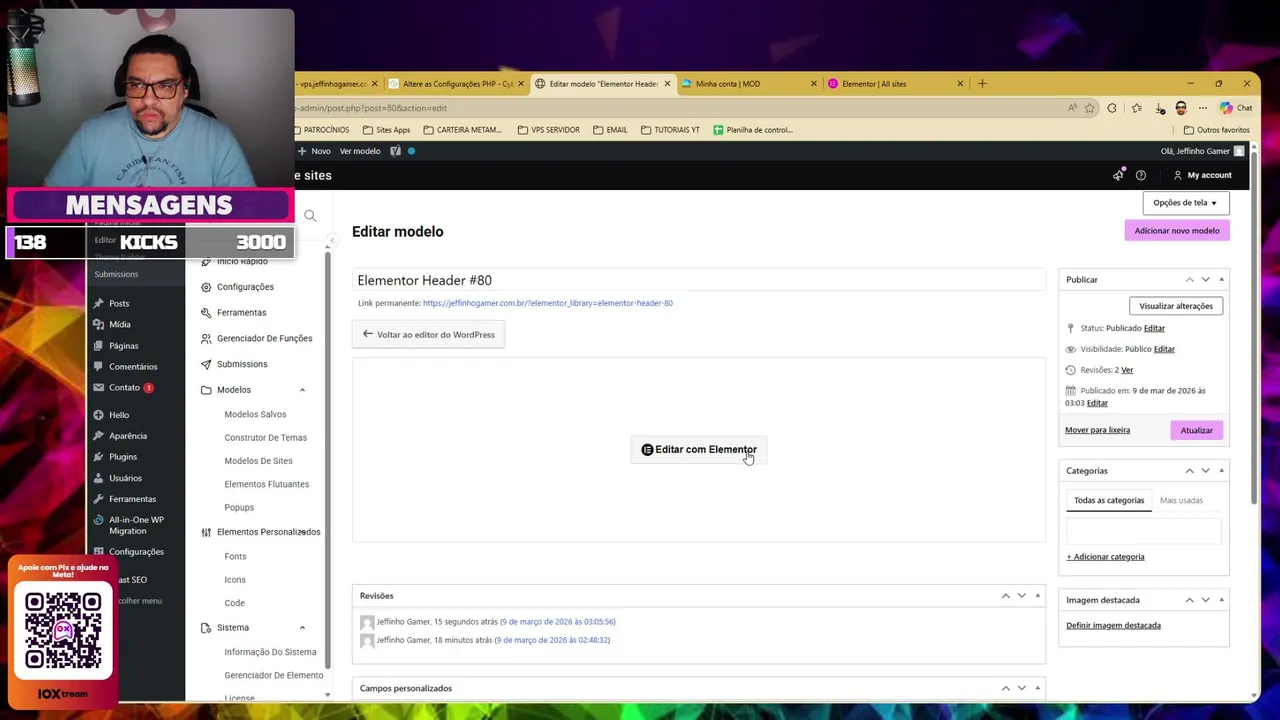Open Posts in the WordPress sidebar
Viewport: 1280px width, 720px height.
coord(119,303)
